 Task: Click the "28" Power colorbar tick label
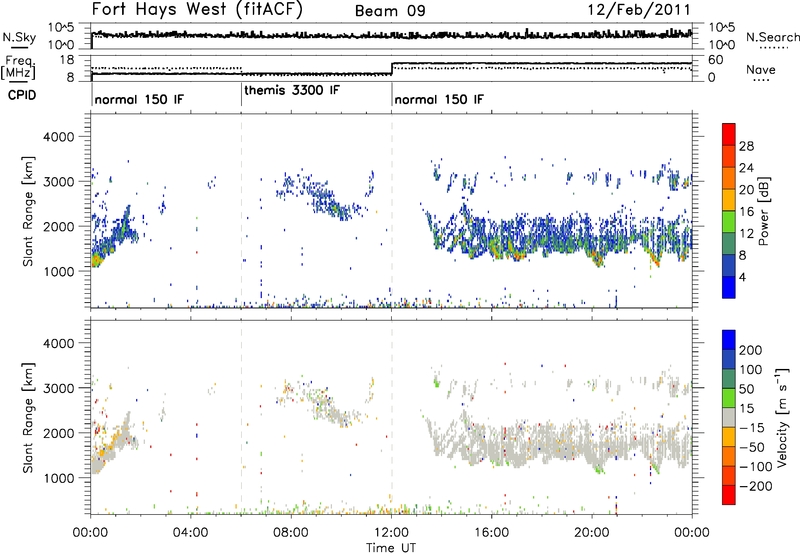click(746, 146)
